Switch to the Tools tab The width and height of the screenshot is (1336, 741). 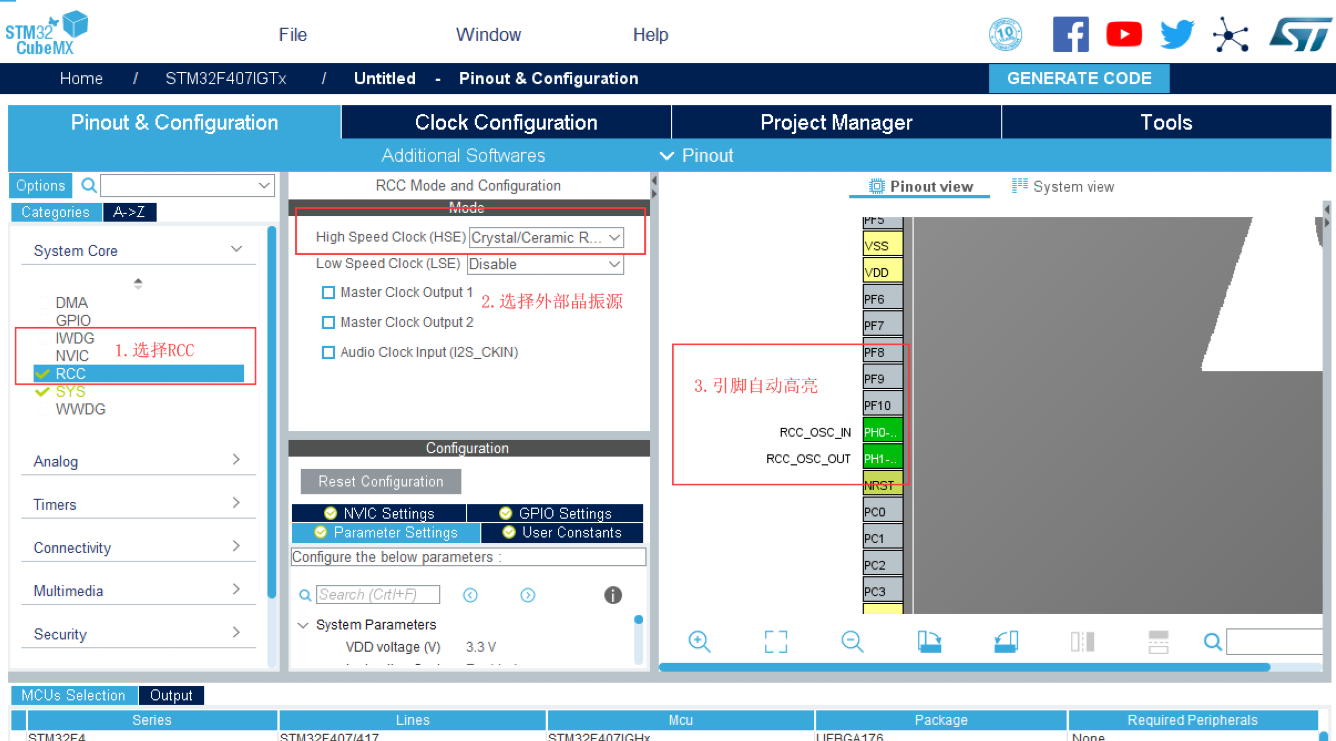1166,122
